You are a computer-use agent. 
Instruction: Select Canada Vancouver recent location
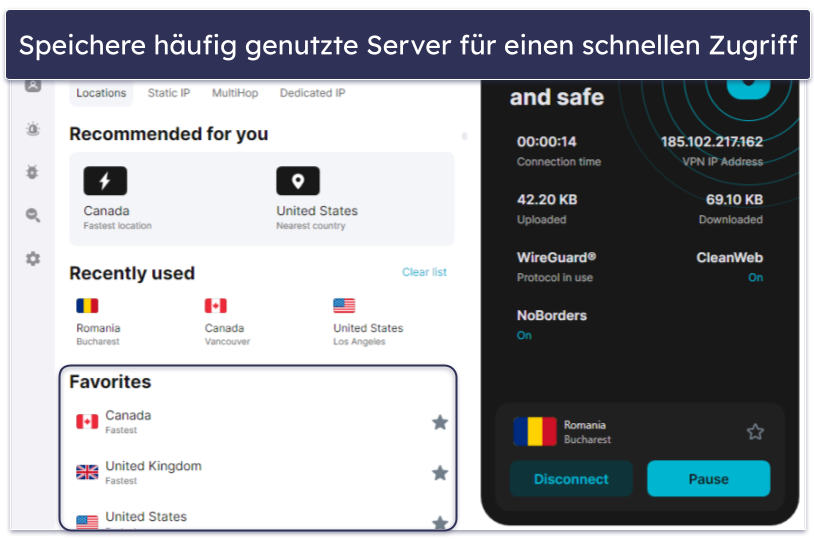[x=227, y=322]
